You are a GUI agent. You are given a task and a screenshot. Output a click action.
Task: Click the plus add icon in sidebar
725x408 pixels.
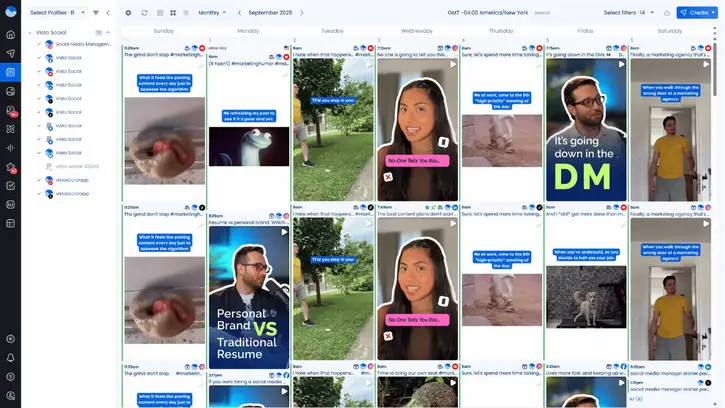point(10,339)
